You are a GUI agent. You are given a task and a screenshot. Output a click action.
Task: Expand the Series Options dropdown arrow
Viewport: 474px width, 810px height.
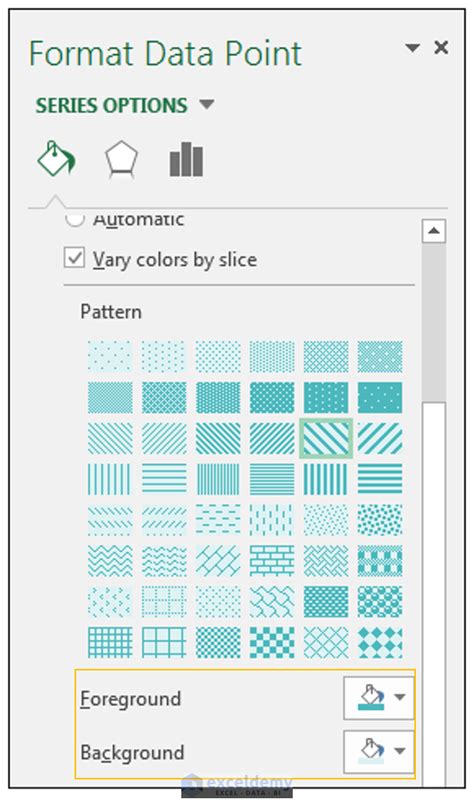coord(207,104)
